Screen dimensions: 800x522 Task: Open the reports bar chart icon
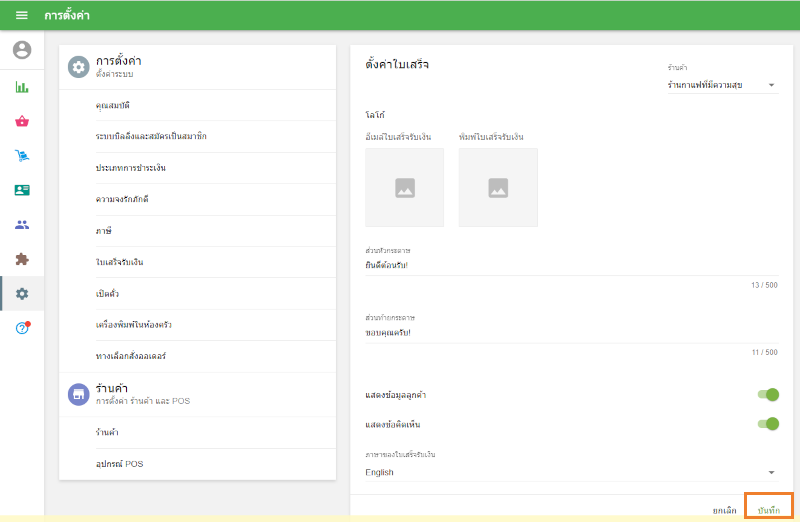click(x=22, y=87)
